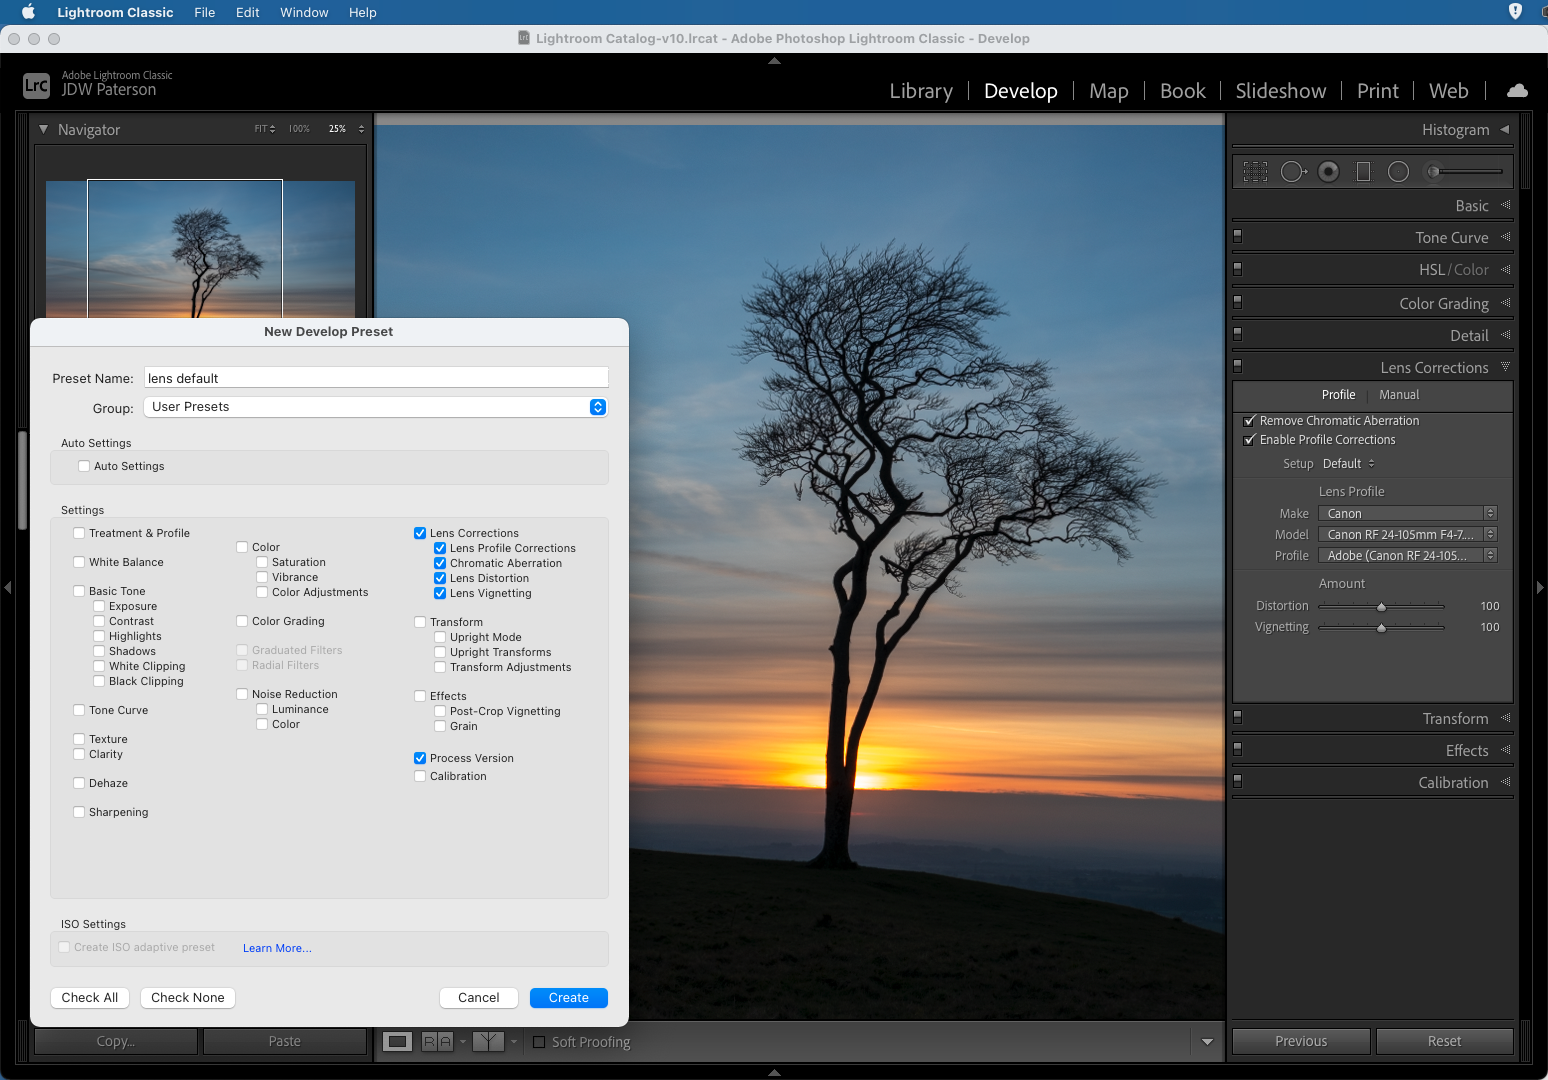
Task: Open the Group User Presets dropdown
Action: click(x=376, y=407)
